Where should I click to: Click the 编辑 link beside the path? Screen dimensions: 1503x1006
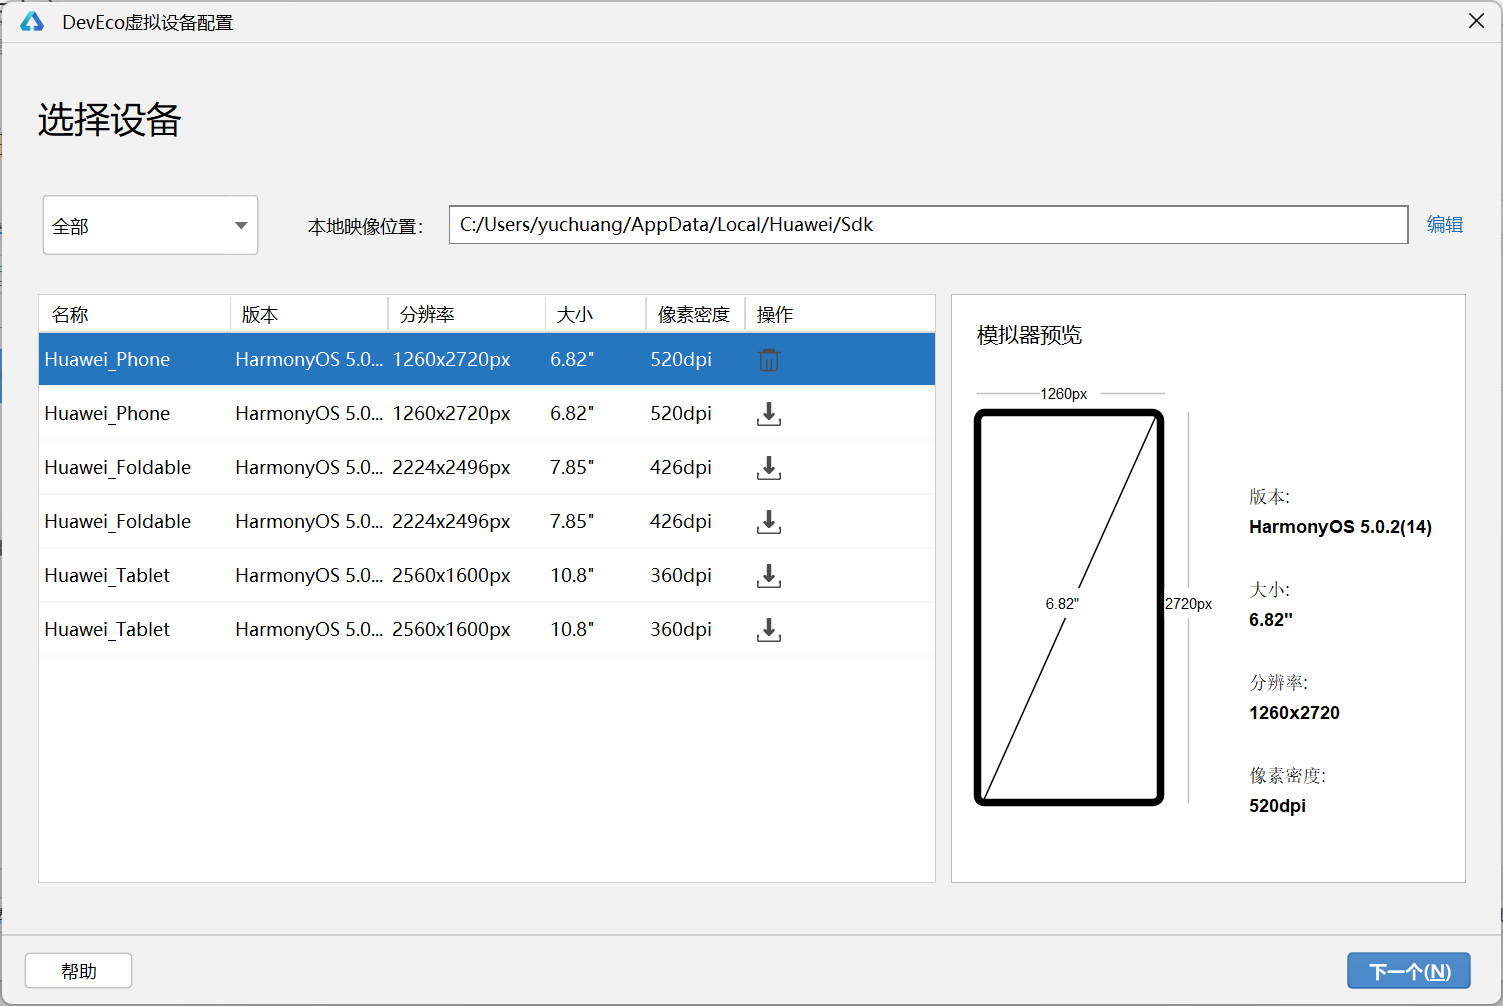point(1444,225)
